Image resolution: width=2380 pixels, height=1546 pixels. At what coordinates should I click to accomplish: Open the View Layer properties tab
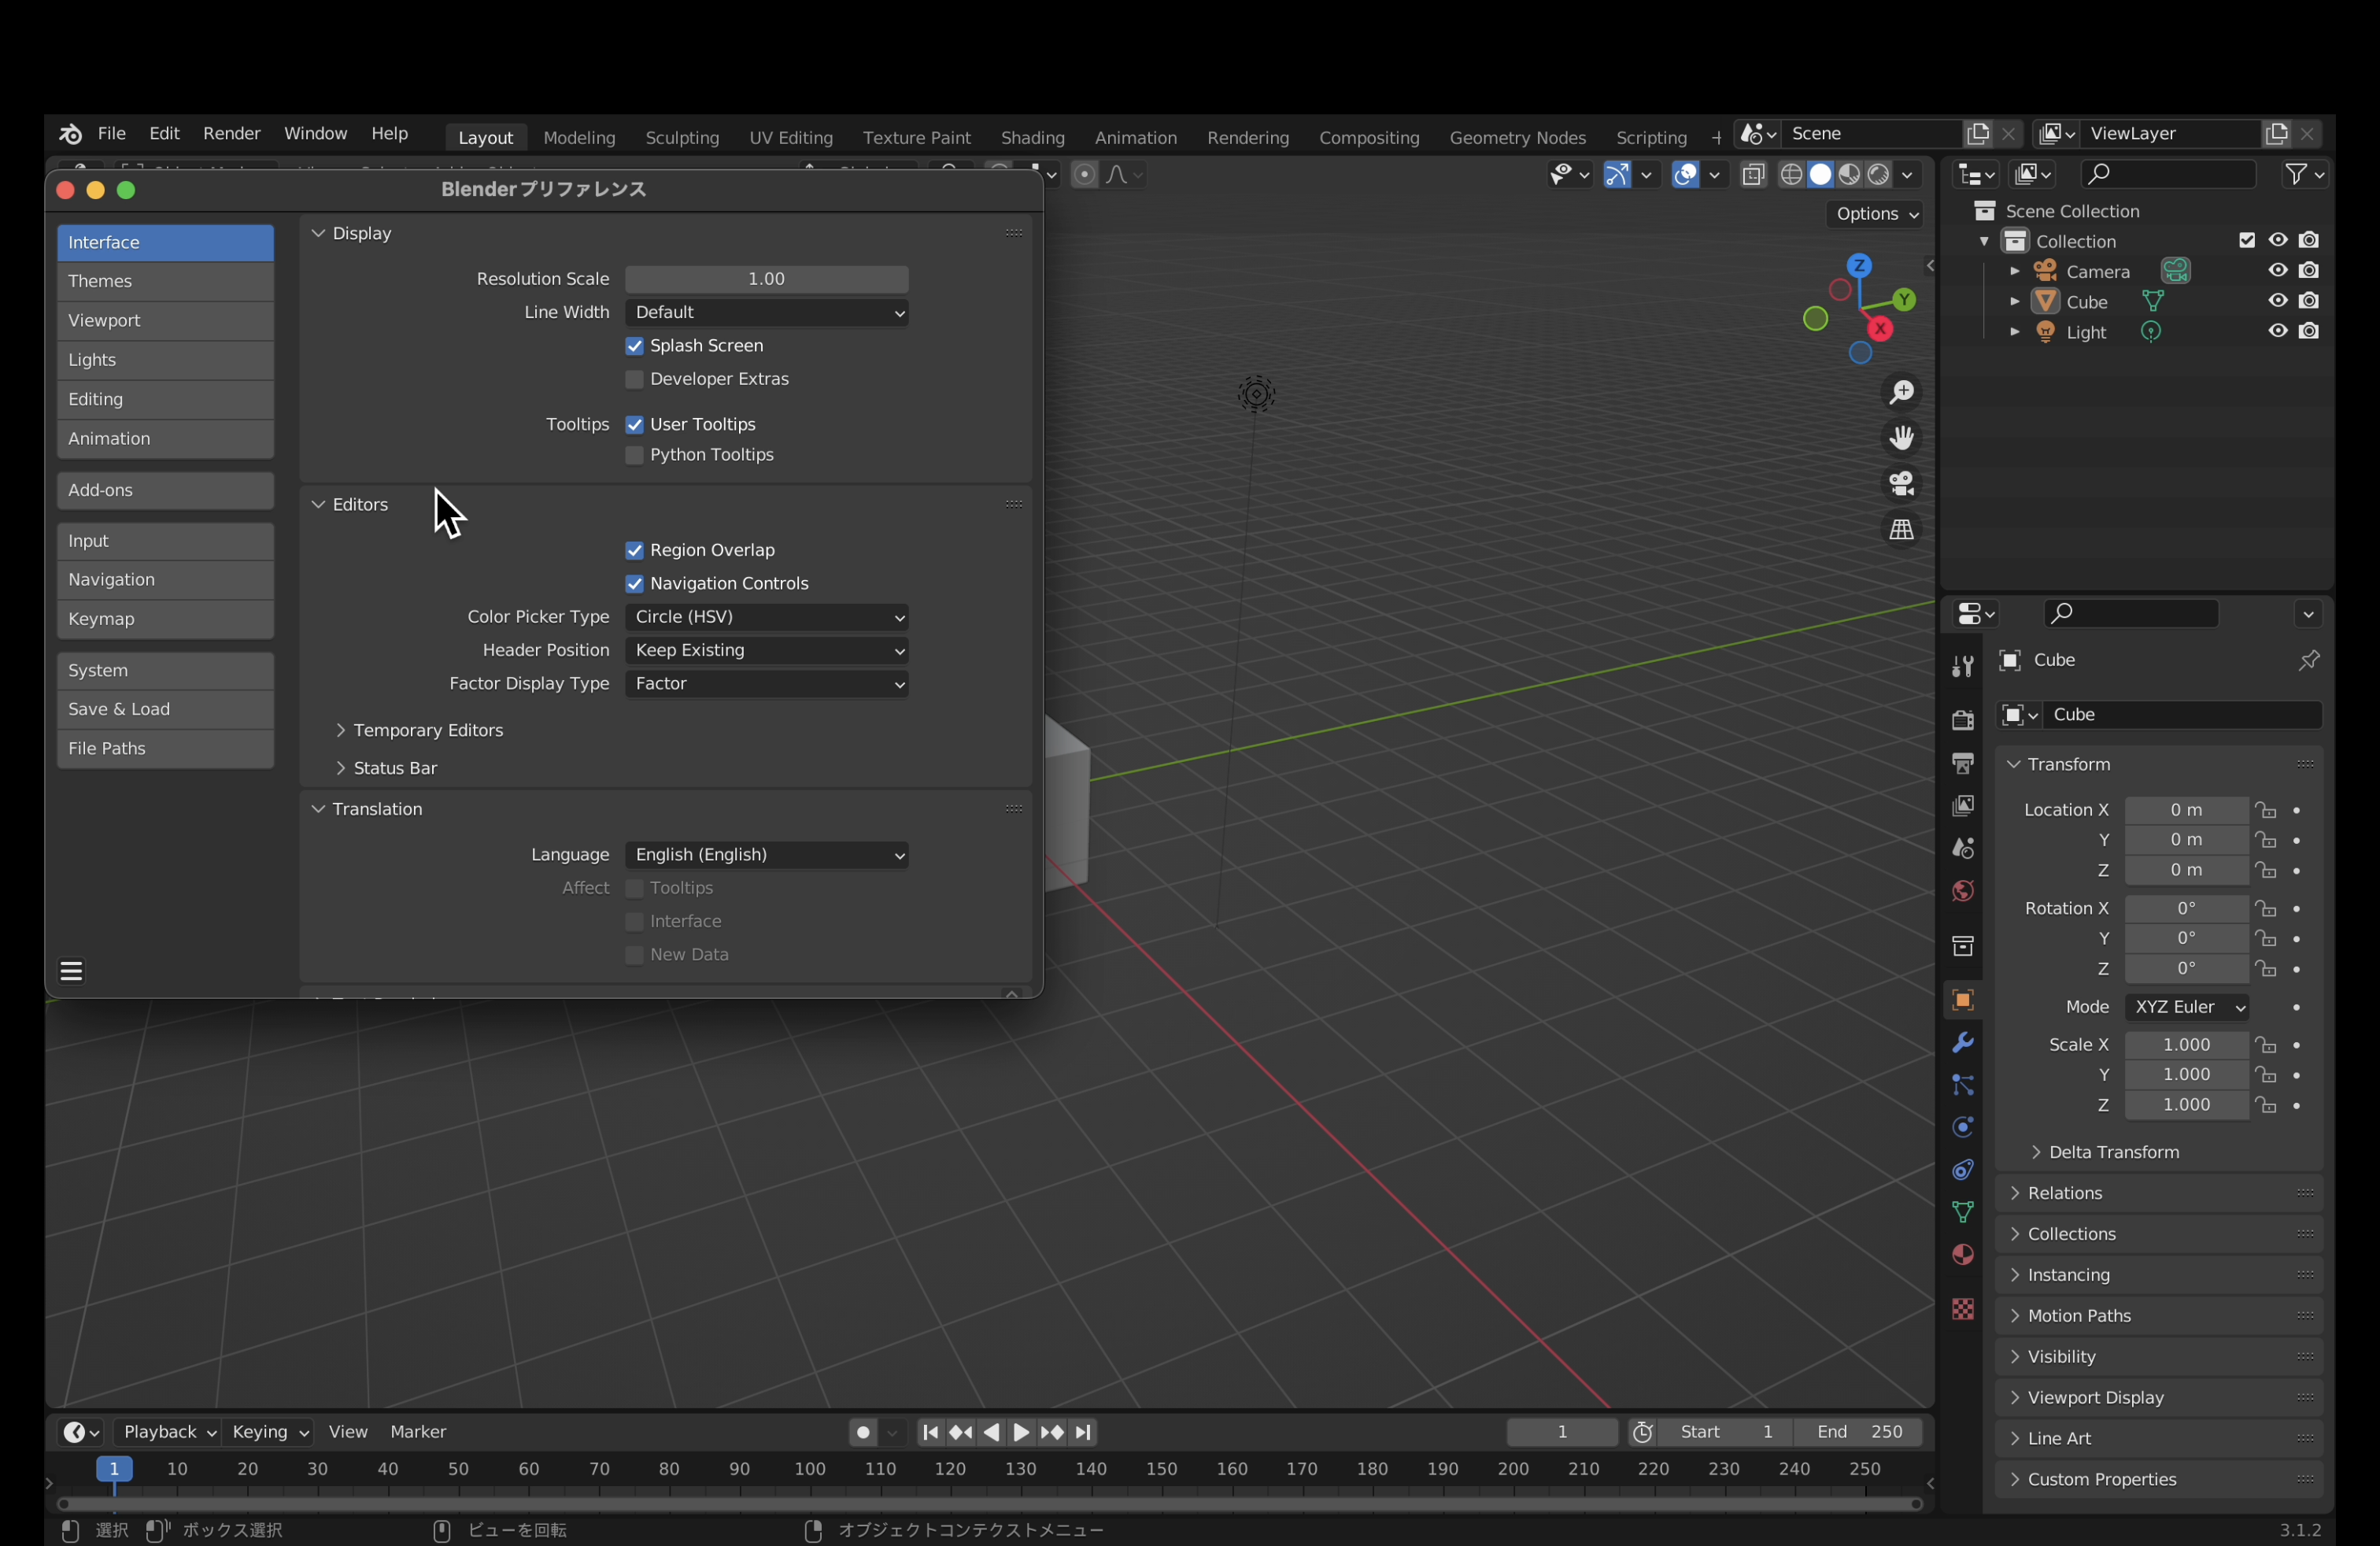1962,806
